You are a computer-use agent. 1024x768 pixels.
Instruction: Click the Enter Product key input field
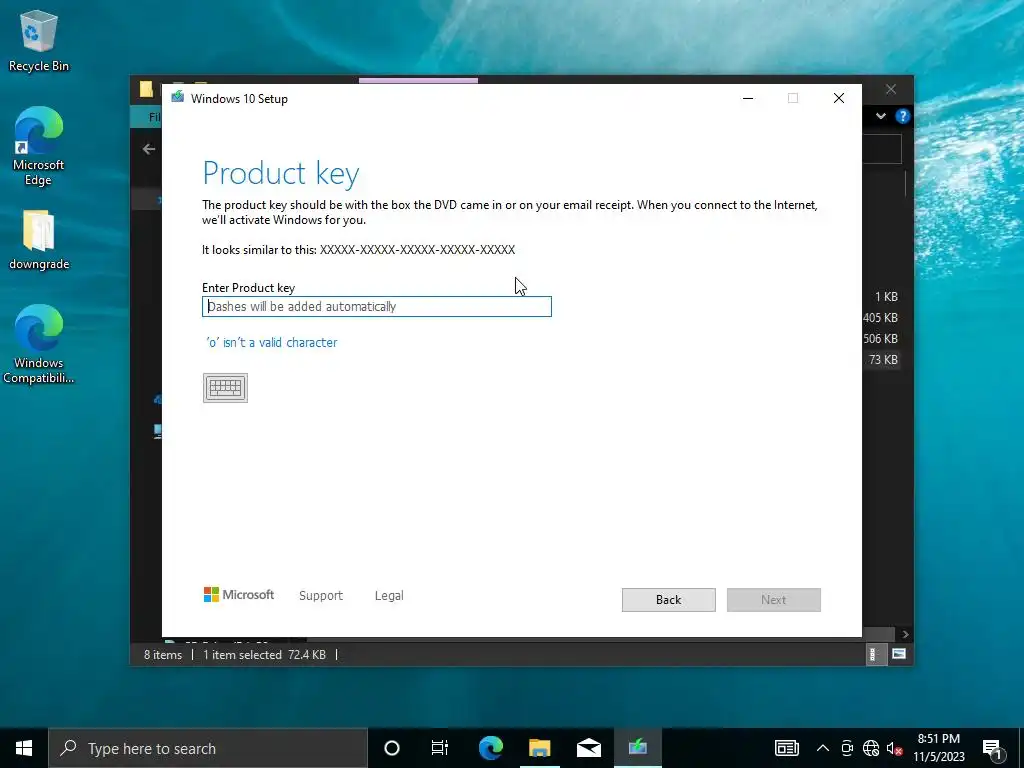tap(377, 306)
